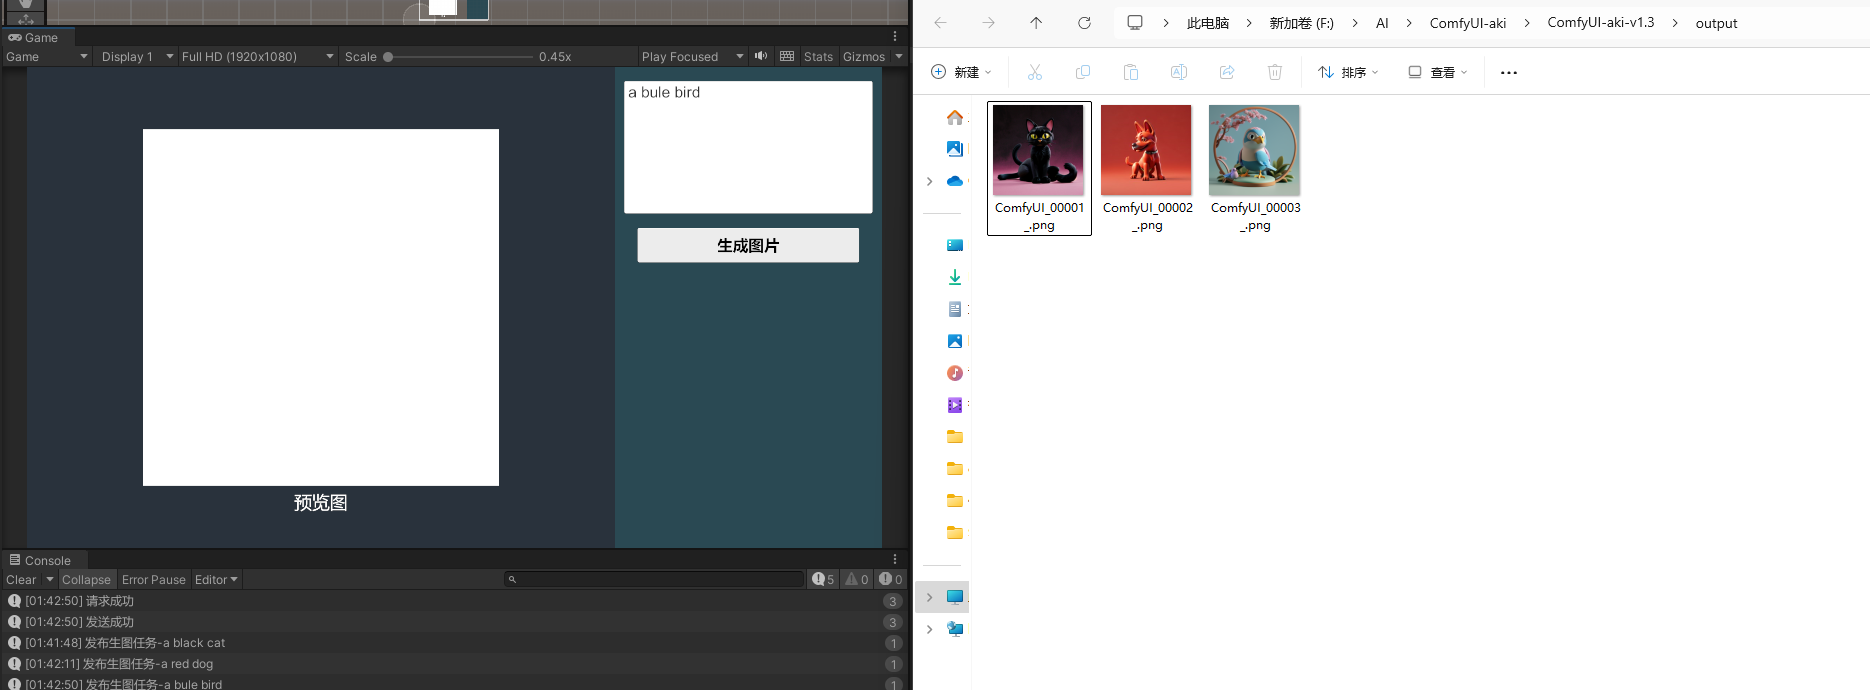Open the Music sidebar icon
This screenshot has width=1870, height=690.
[x=955, y=373]
